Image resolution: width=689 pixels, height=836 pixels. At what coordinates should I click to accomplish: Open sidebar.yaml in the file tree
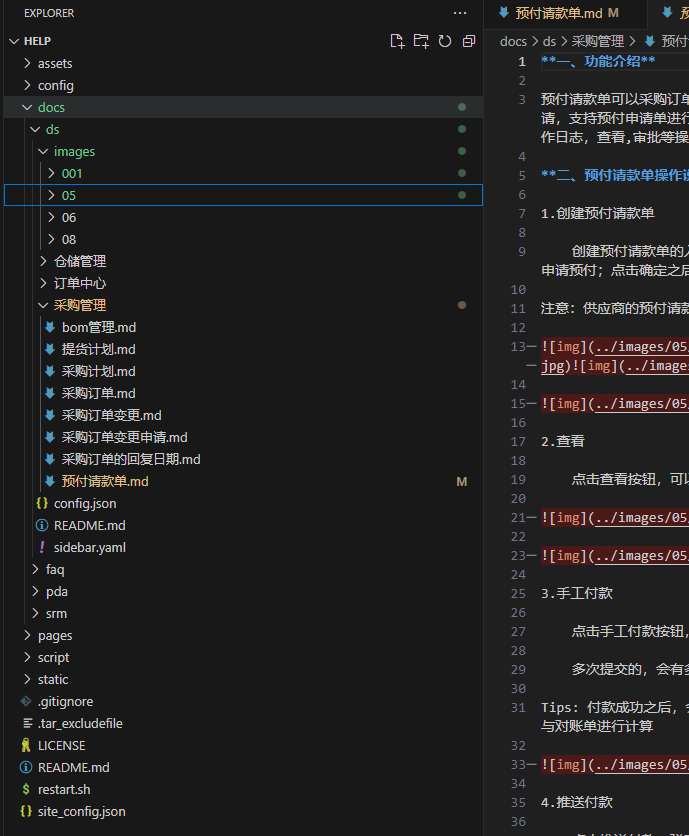[89, 547]
